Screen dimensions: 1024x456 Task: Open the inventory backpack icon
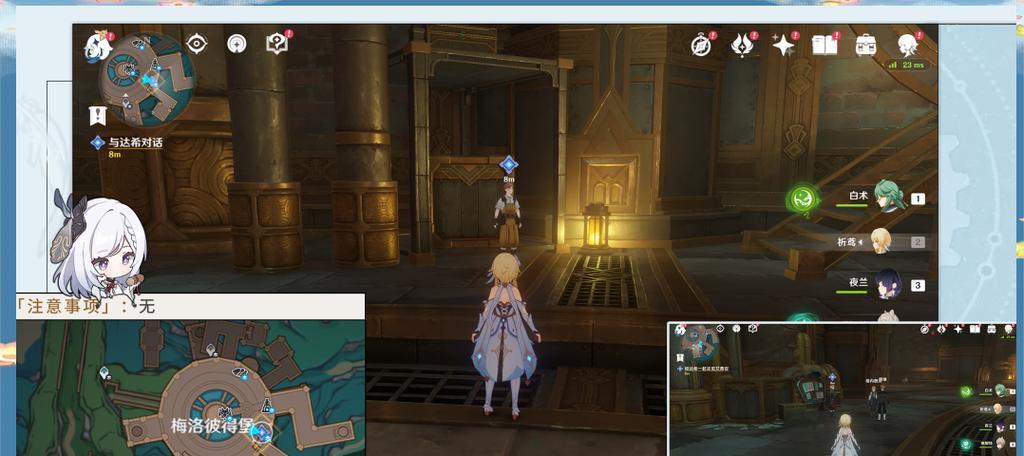(x=866, y=44)
